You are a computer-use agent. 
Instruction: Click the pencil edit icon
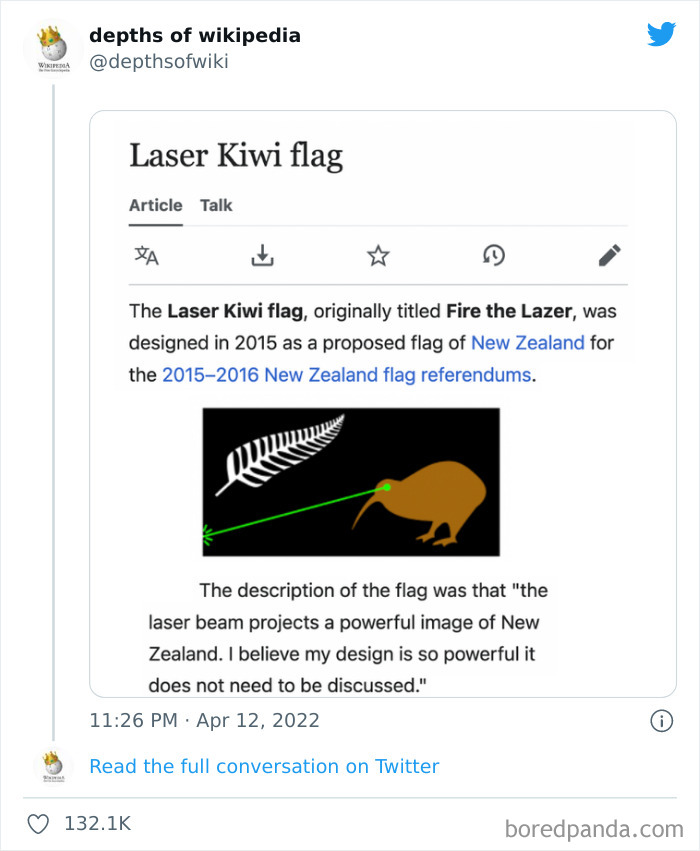coord(609,256)
